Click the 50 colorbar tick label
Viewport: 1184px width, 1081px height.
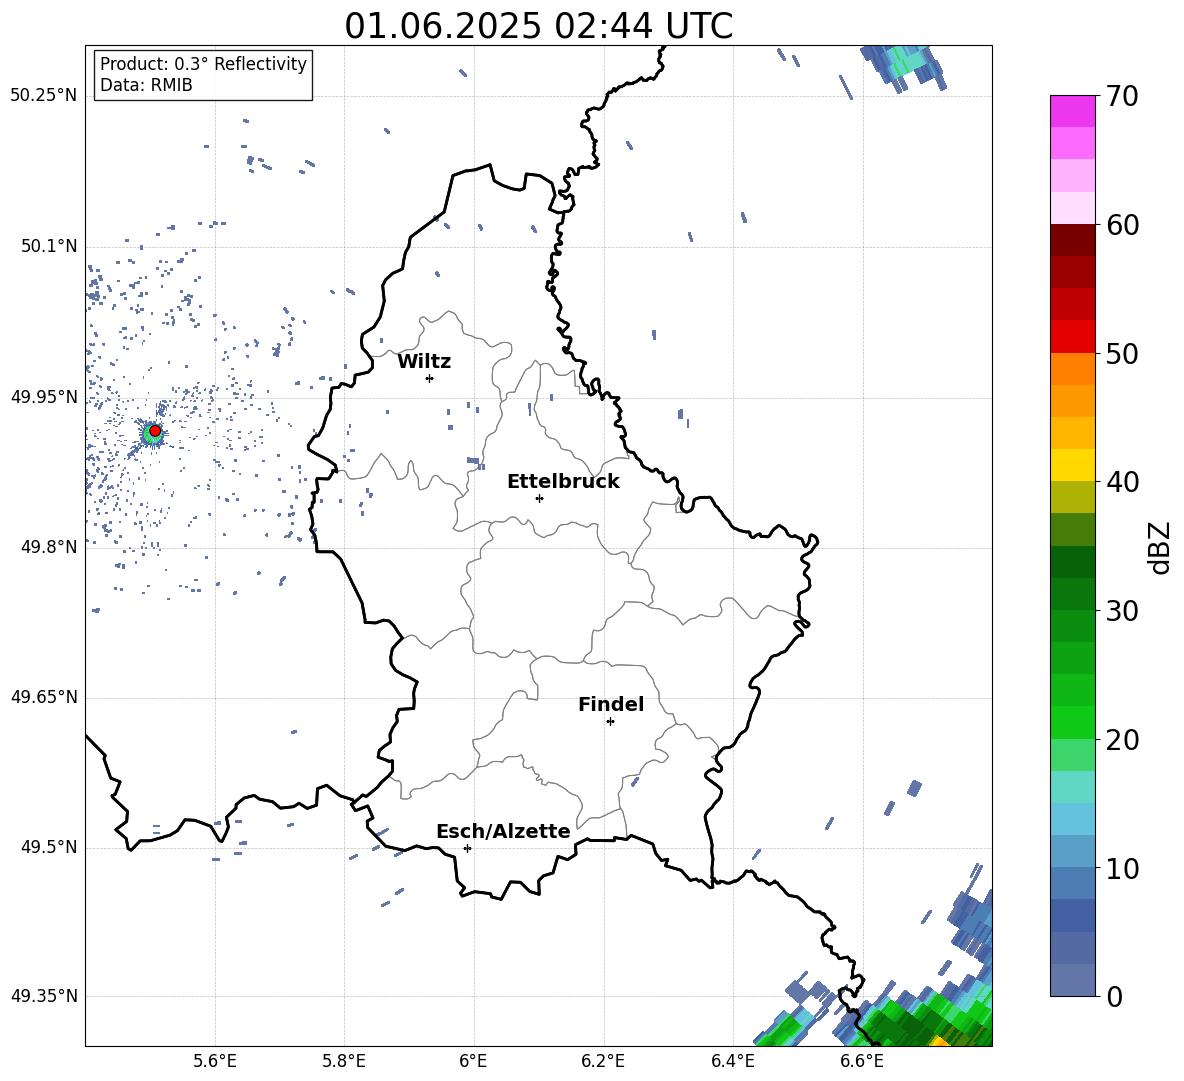tap(1121, 354)
